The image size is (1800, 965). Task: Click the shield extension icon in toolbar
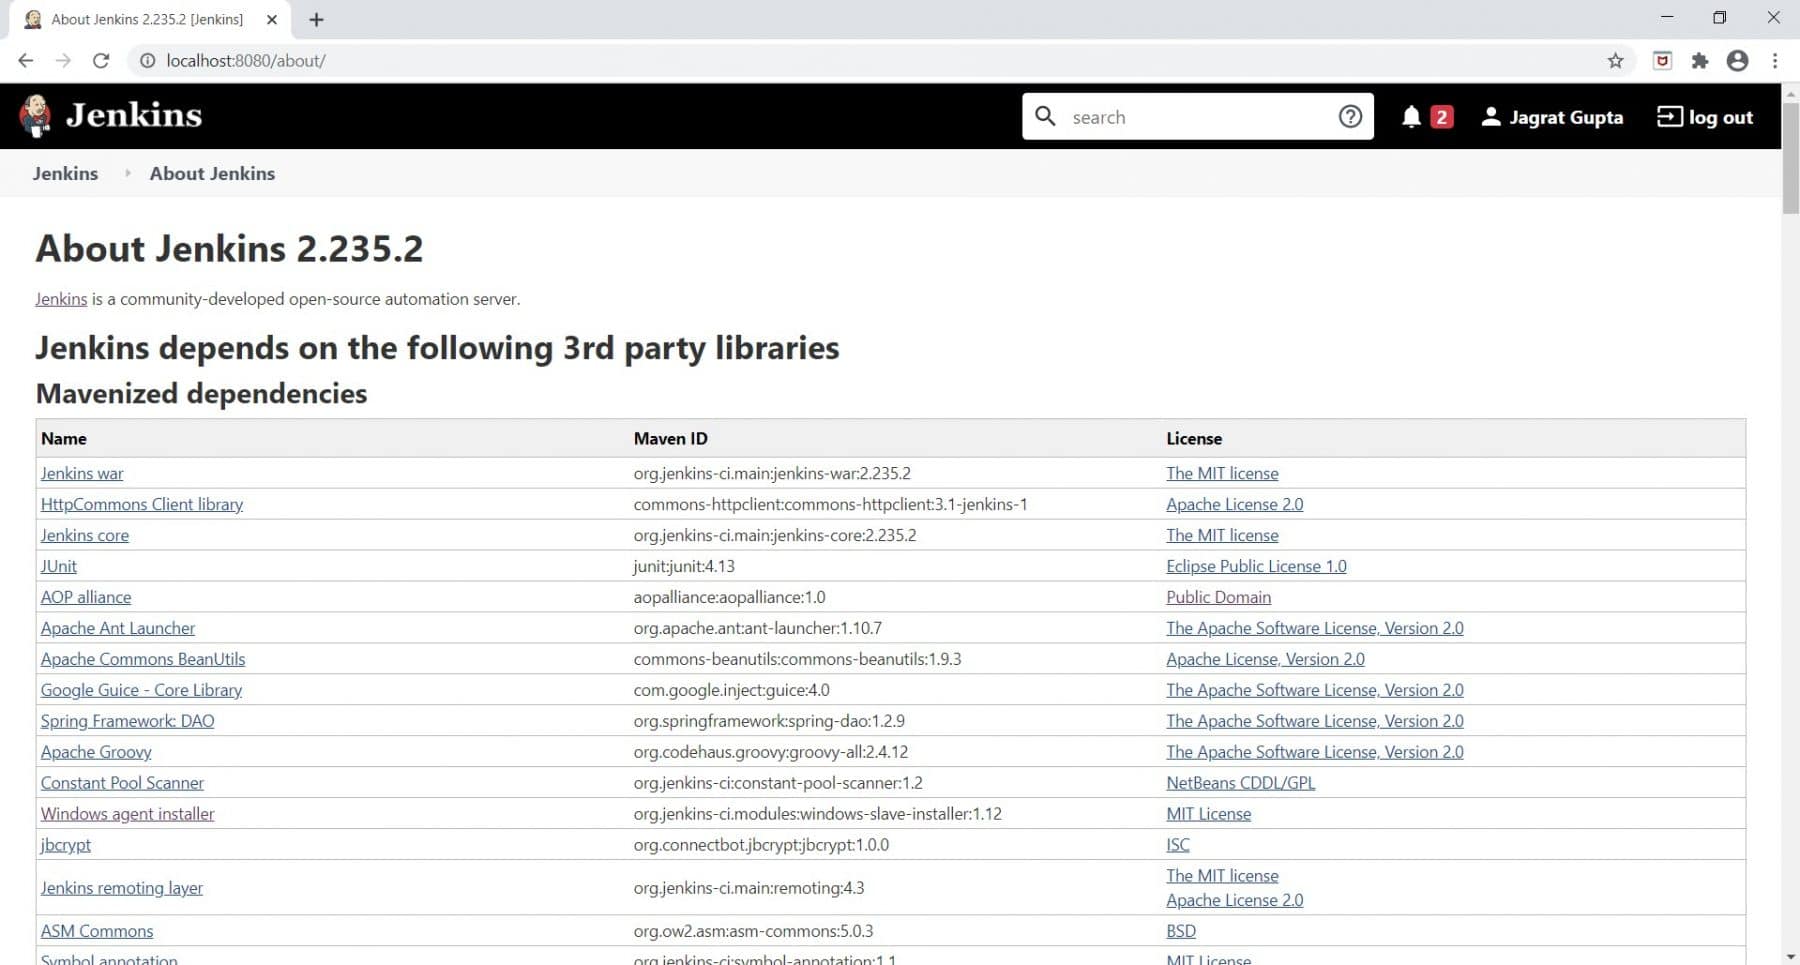[1662, 60]
